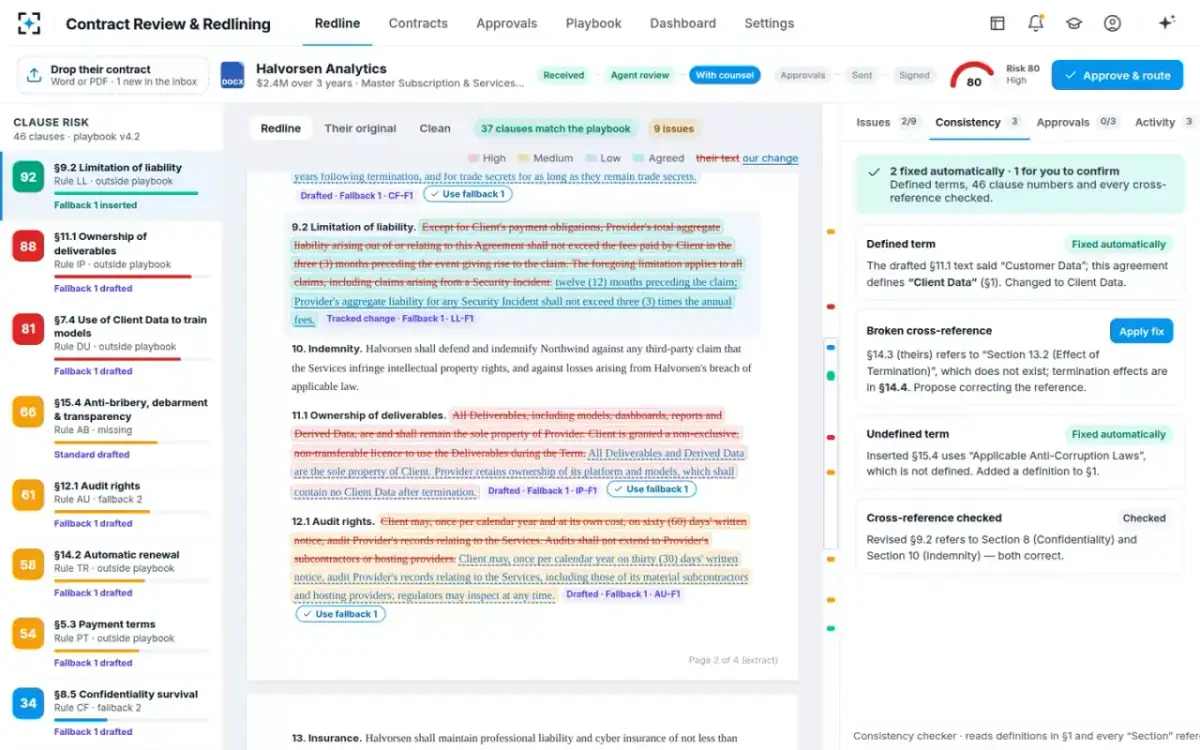
Task: Click the Low legend swatch
Action: (x=591, y=158)
